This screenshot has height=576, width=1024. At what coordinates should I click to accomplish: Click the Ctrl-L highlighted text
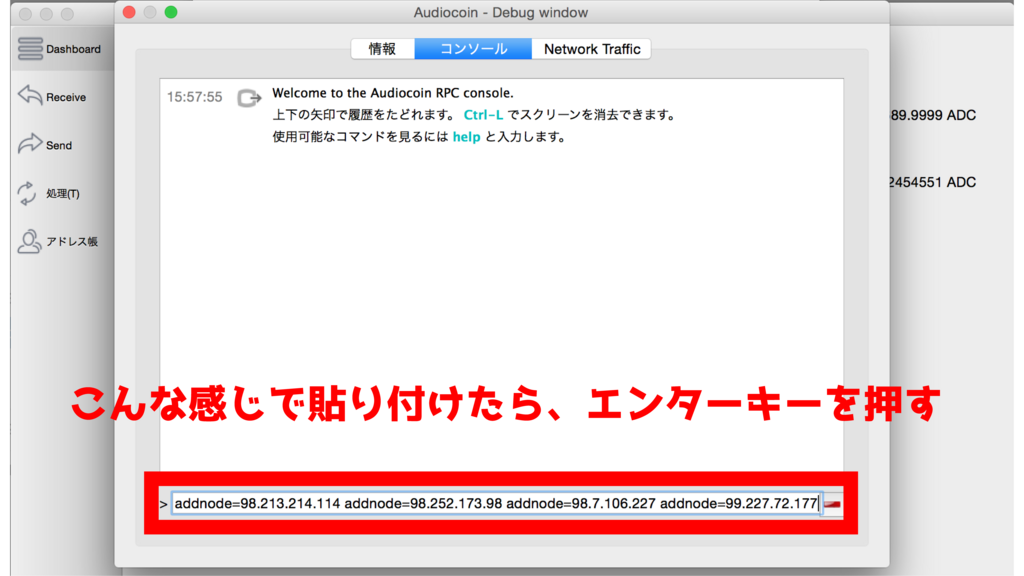click(x=483, y=115)
